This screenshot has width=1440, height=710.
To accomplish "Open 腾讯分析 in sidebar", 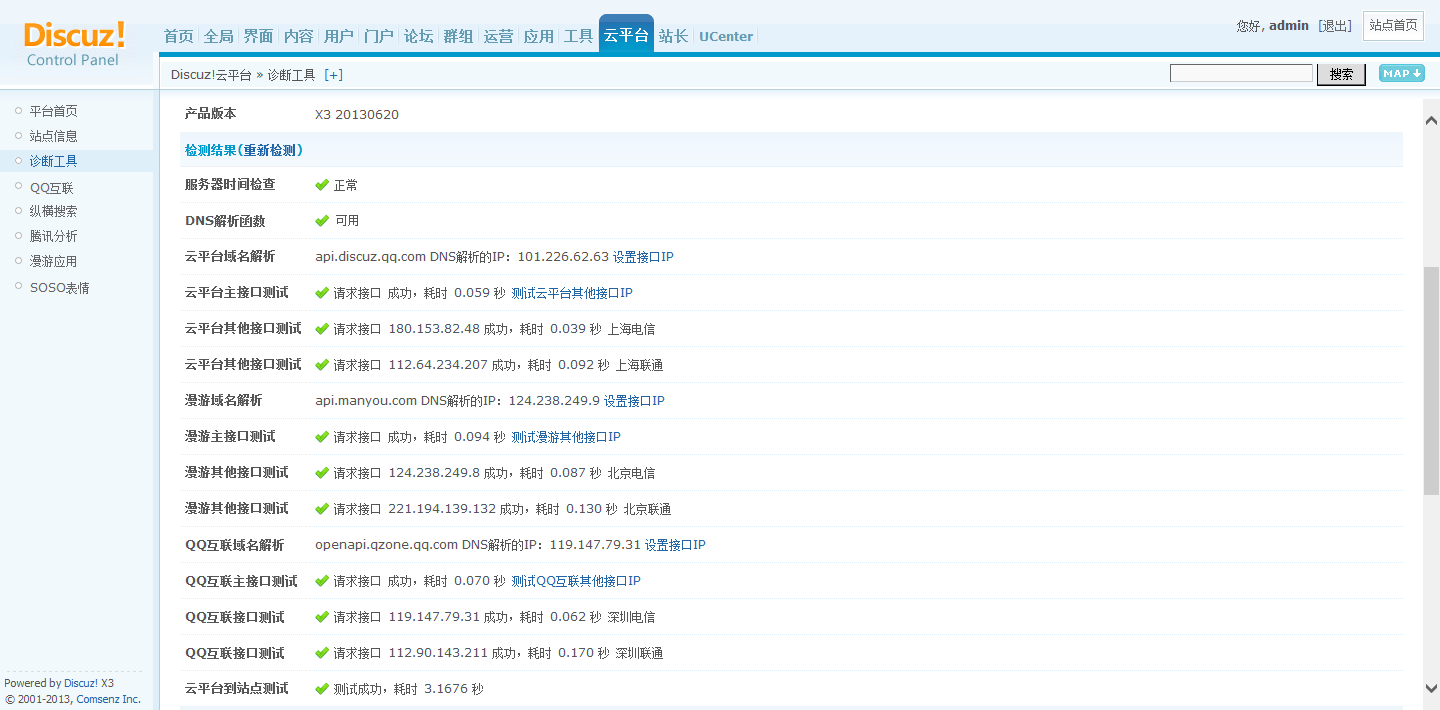I will (53, 236).
